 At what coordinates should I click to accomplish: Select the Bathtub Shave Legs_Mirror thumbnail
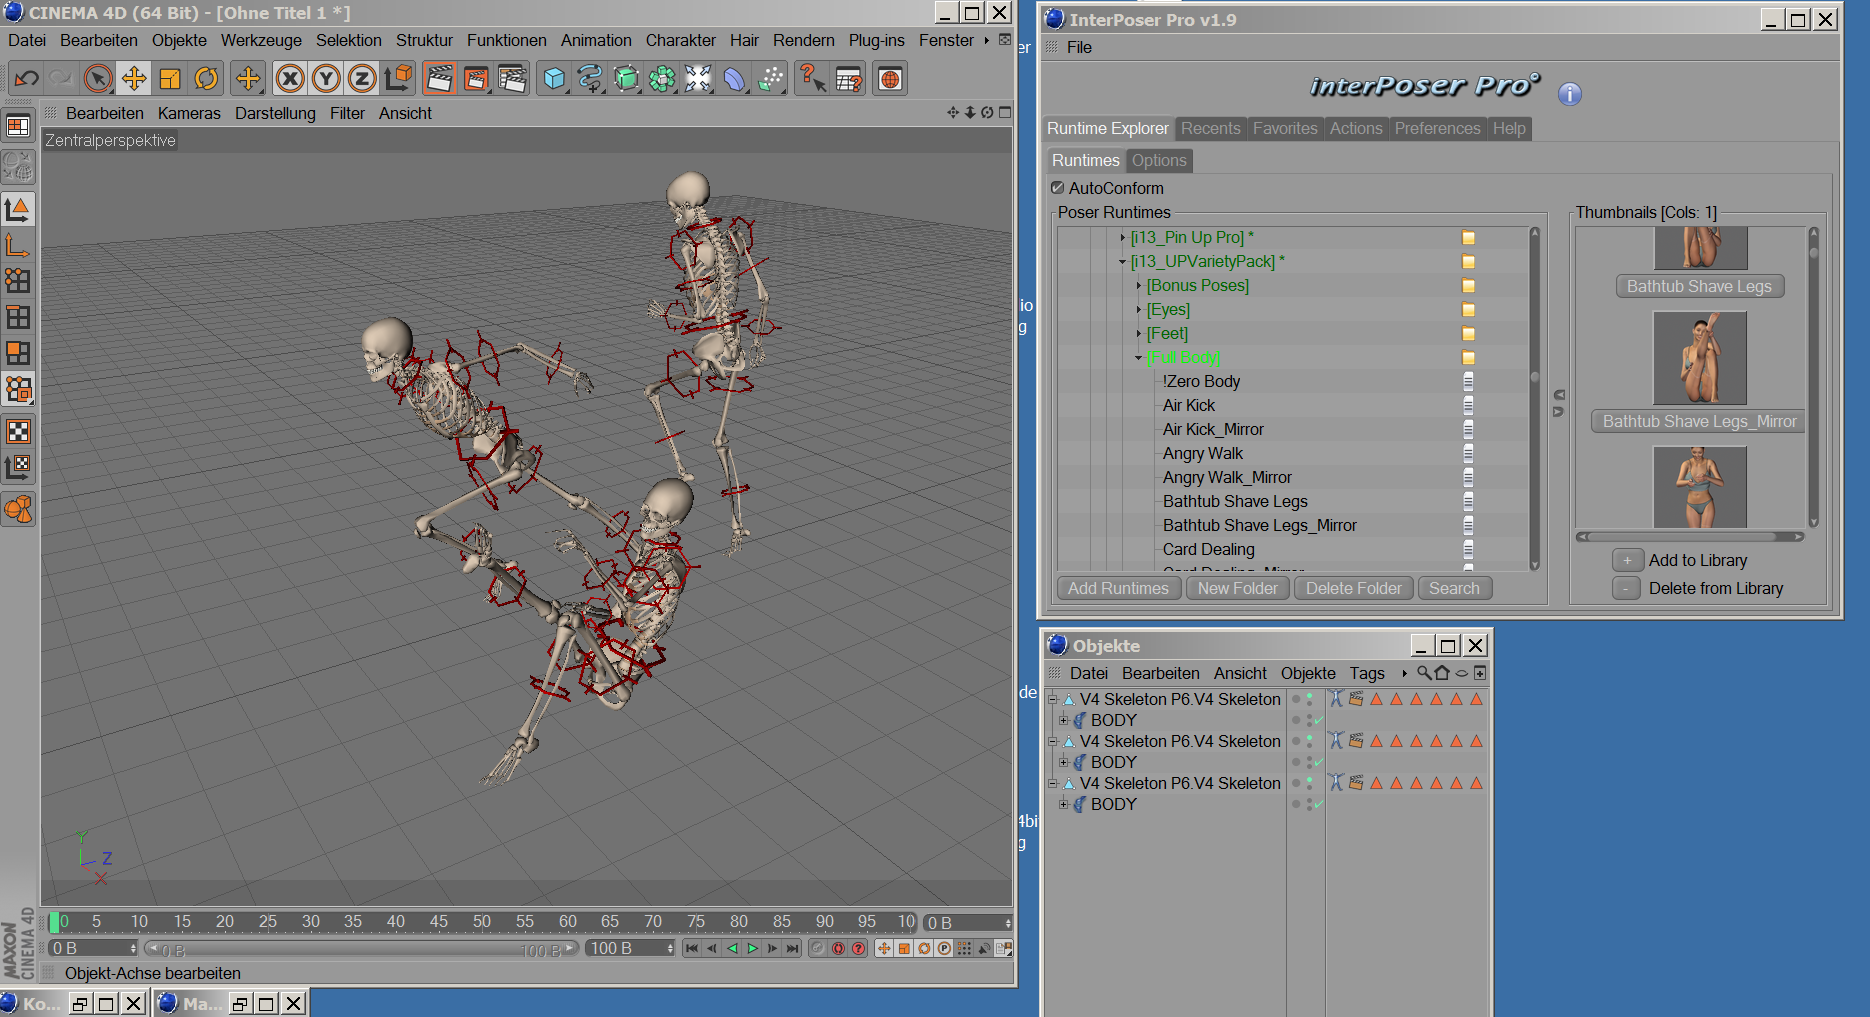pyautogui.click(x=1699, y=358)
